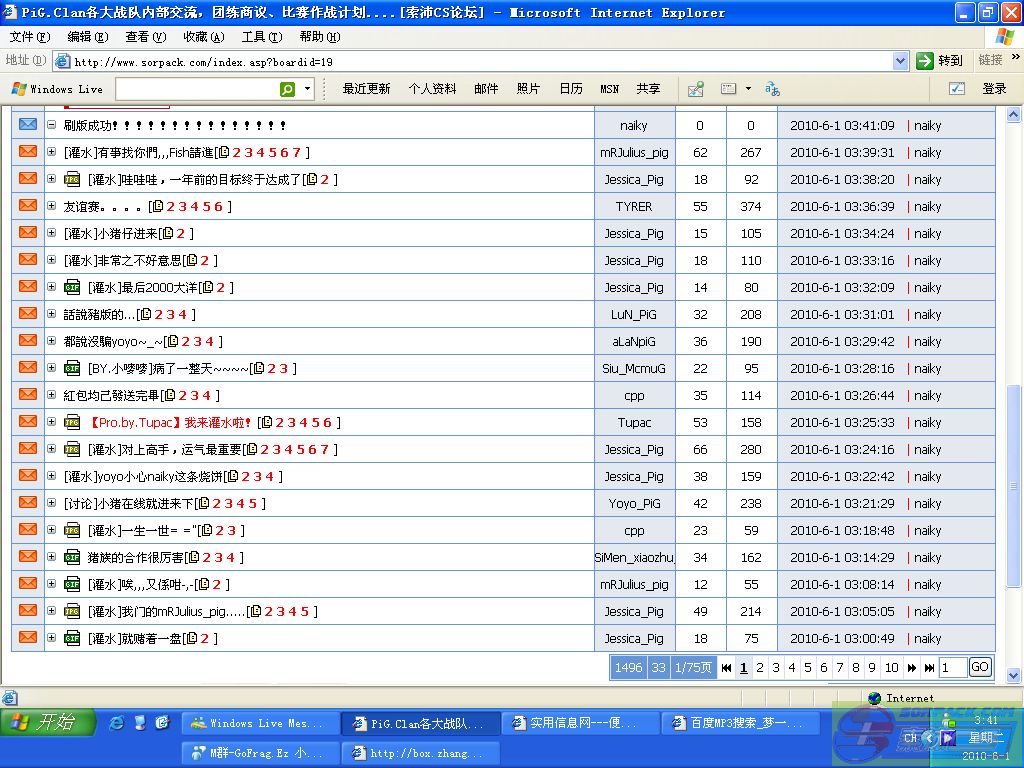This screenshot has width=1024, height=768.
Task: Click the envelope icon beside 友谊赛 thread
Action: 28,206
